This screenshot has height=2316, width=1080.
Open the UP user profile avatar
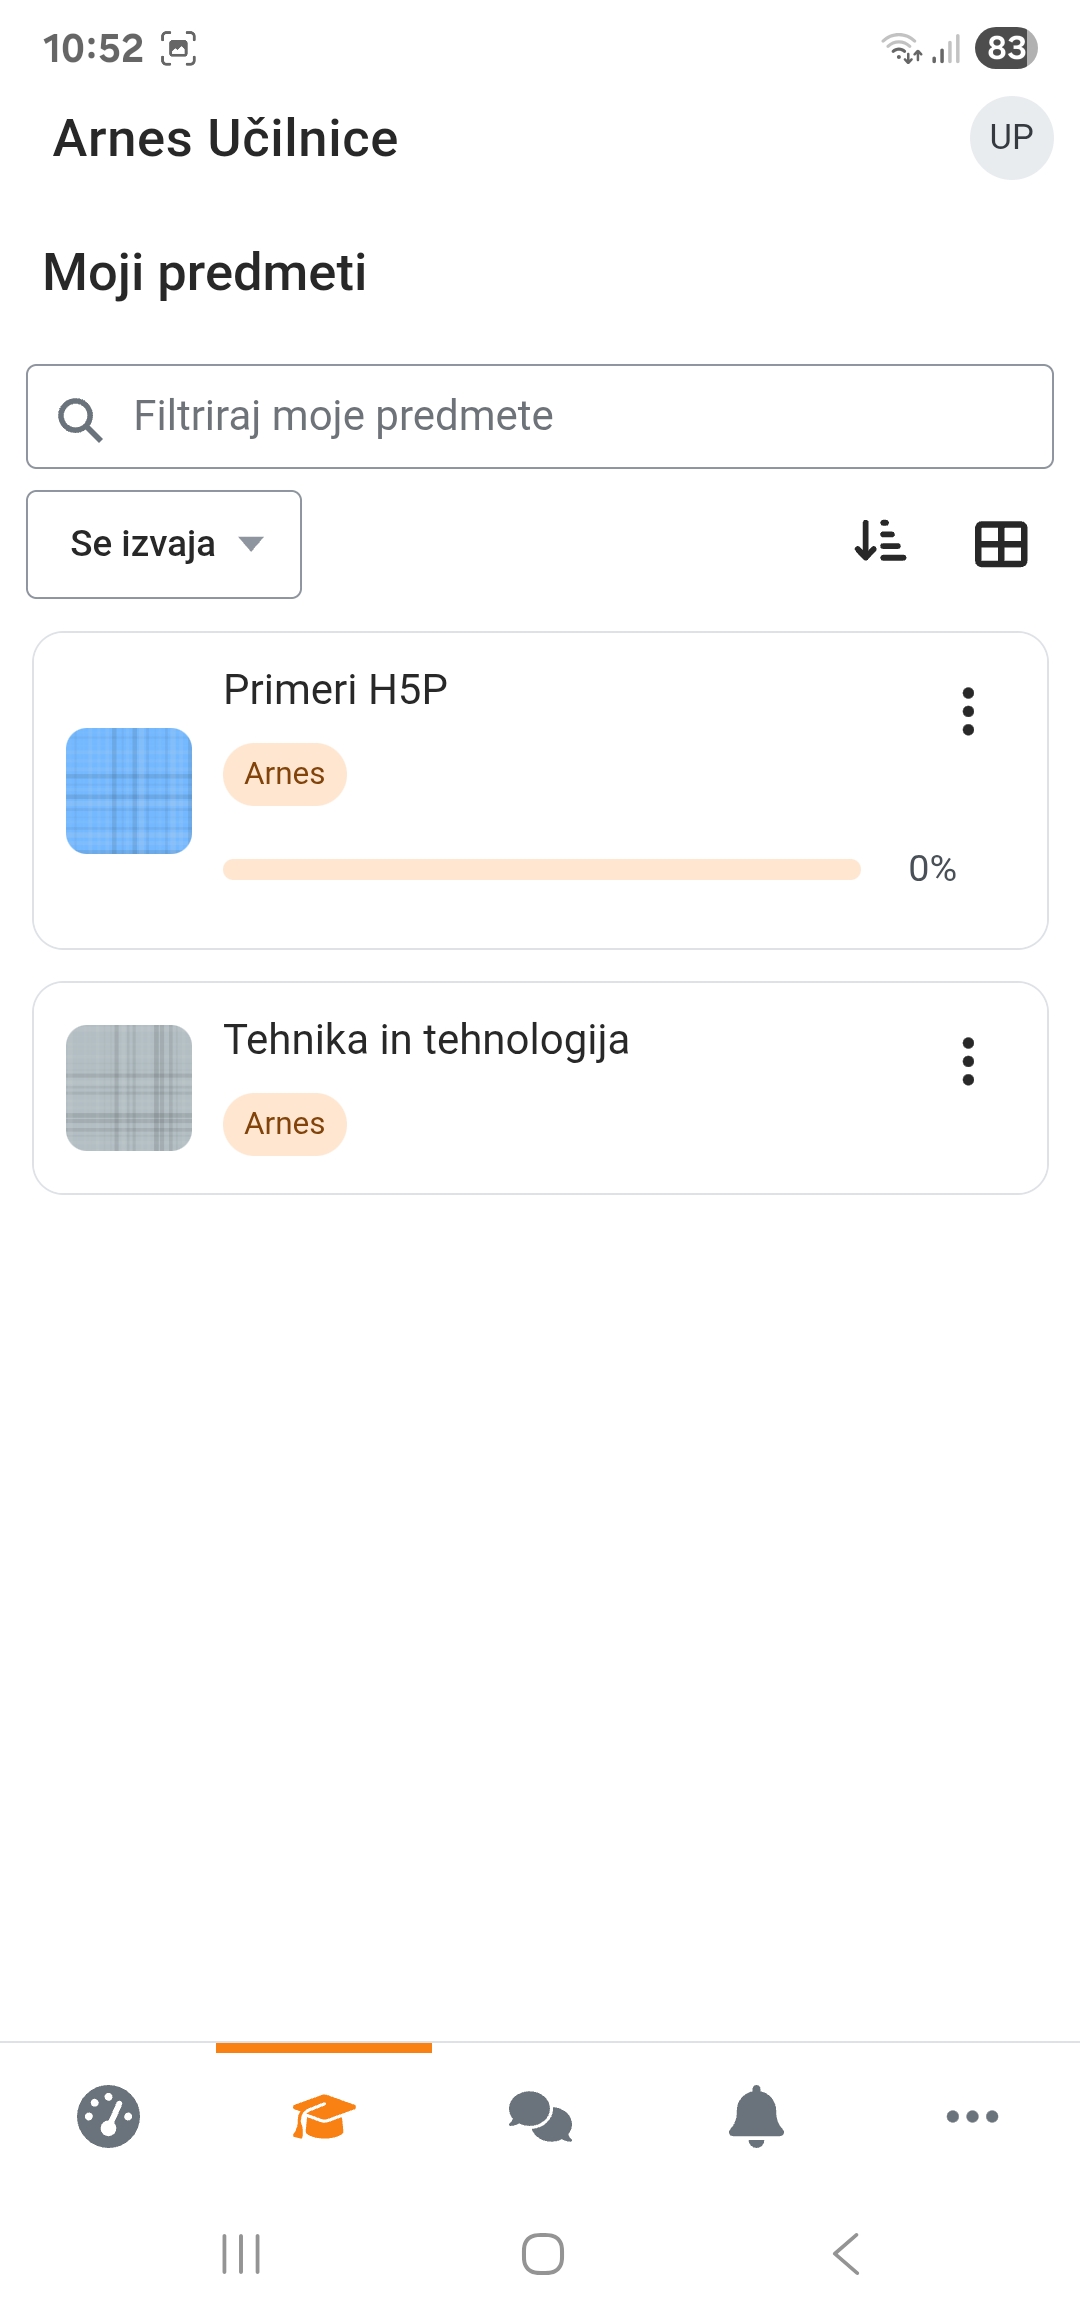click(x=1011, y=138)
